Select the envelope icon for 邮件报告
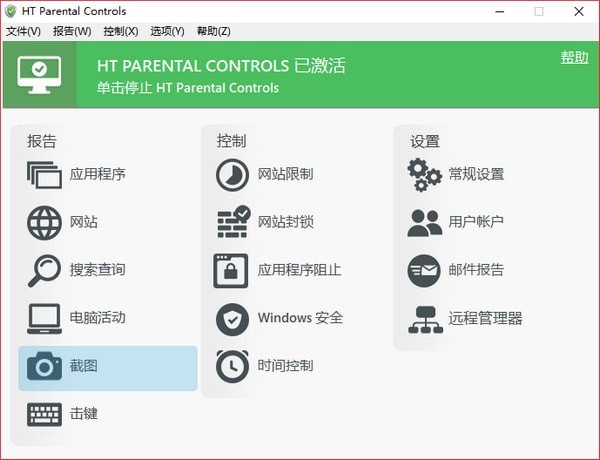The width and height of the screenshot is (600, 460). [x=424, y=271]
